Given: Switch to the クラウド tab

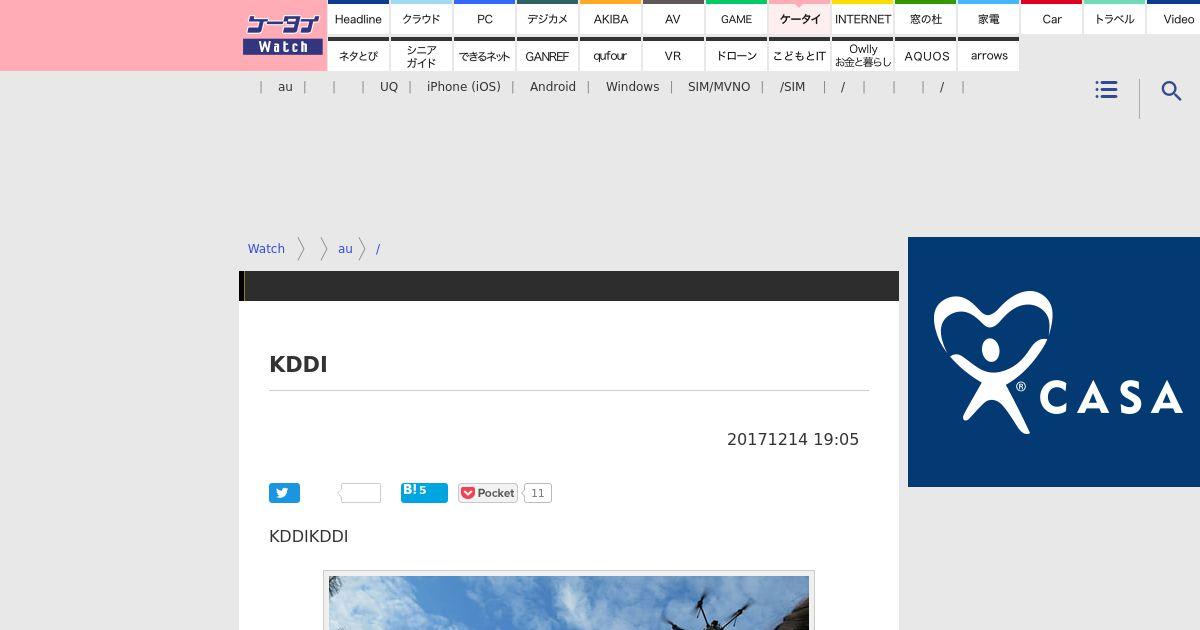Looking at the screenshot, I should tap(421, 18).
